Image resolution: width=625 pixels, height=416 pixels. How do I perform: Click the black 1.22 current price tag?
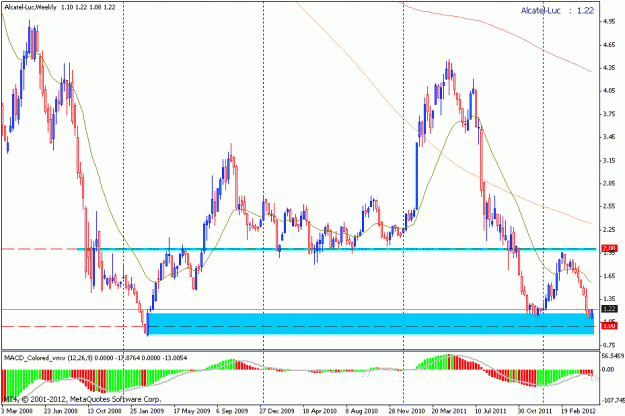pos(610,309)
